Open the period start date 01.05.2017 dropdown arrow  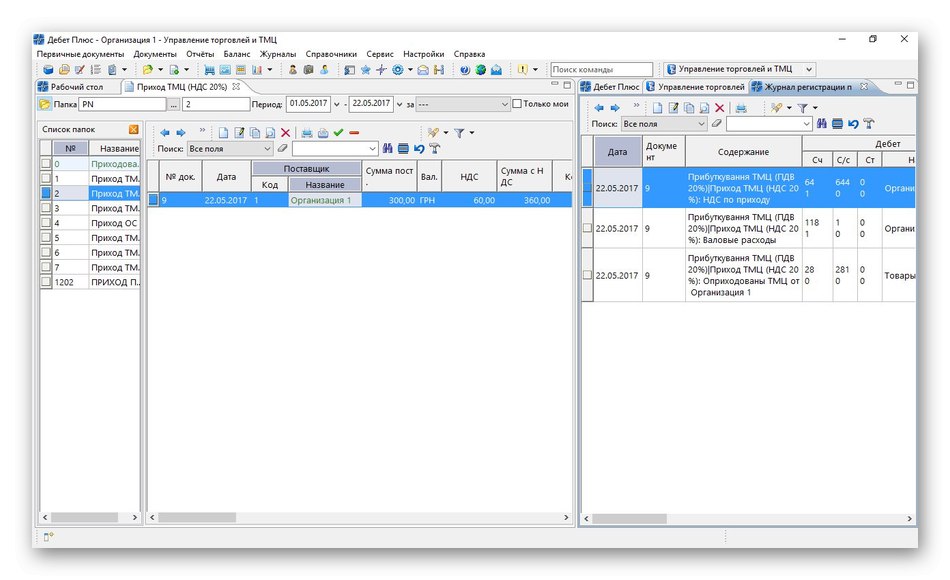(x=337, y=104)
